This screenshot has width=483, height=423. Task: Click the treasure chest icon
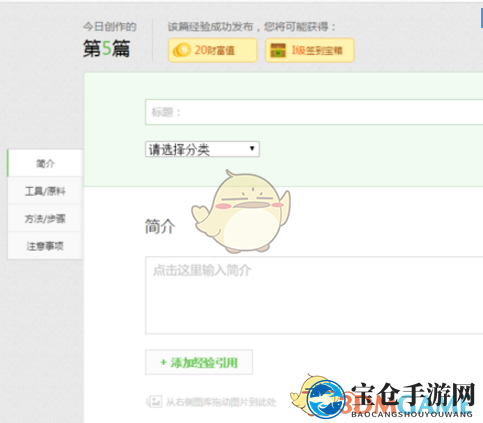[x=278, y=50]
